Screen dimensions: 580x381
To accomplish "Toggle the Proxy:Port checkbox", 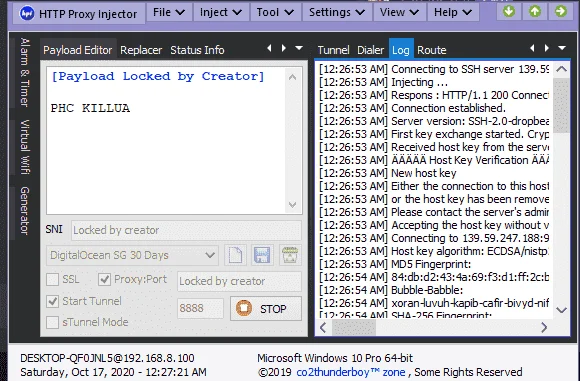I will click(104, 279).
